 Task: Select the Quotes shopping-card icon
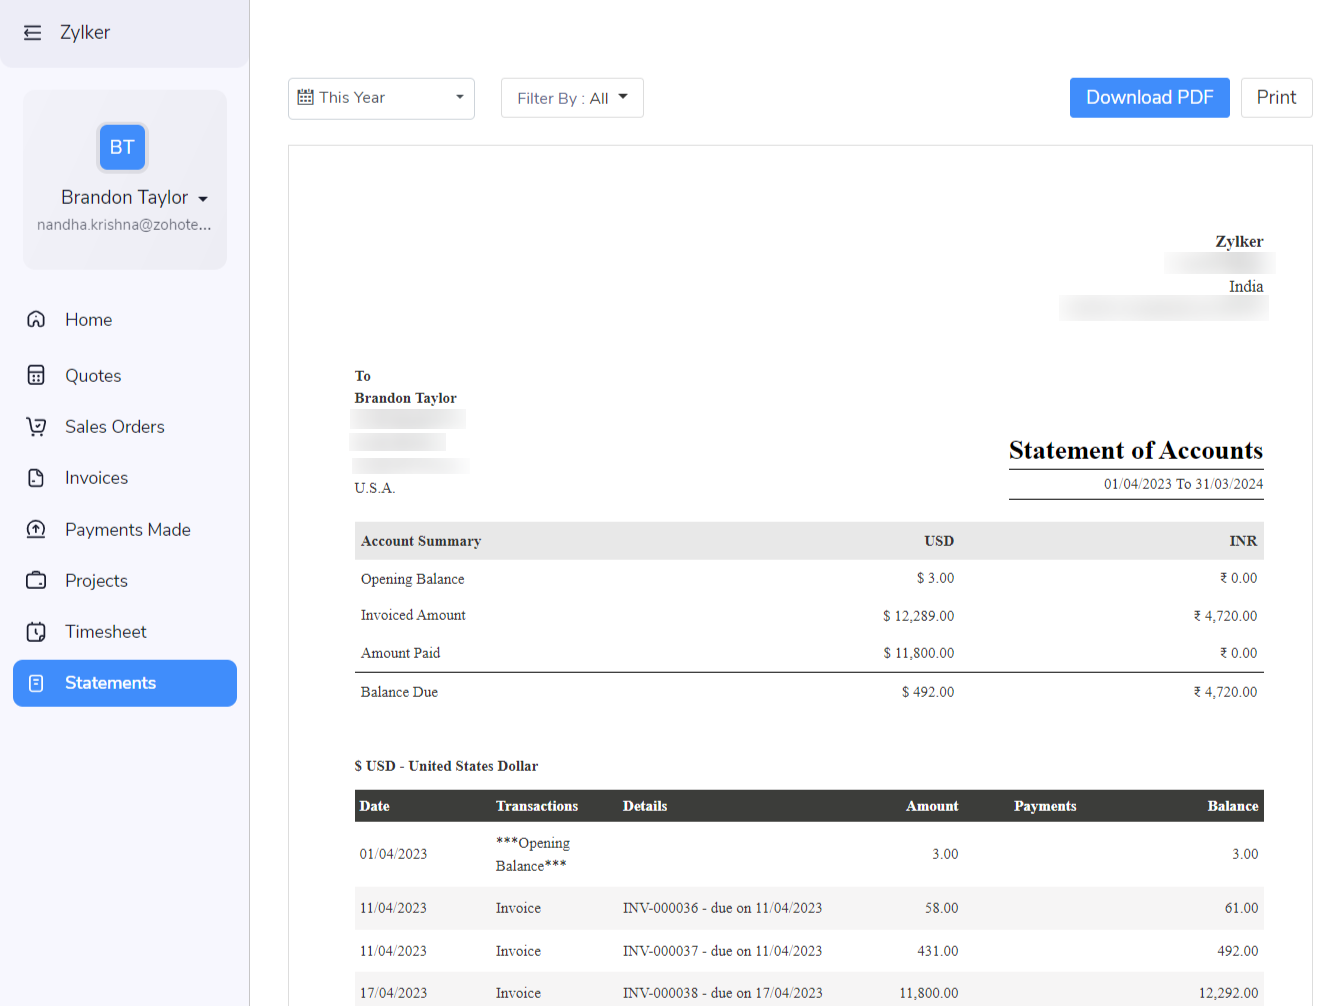[x=36, y=375]
